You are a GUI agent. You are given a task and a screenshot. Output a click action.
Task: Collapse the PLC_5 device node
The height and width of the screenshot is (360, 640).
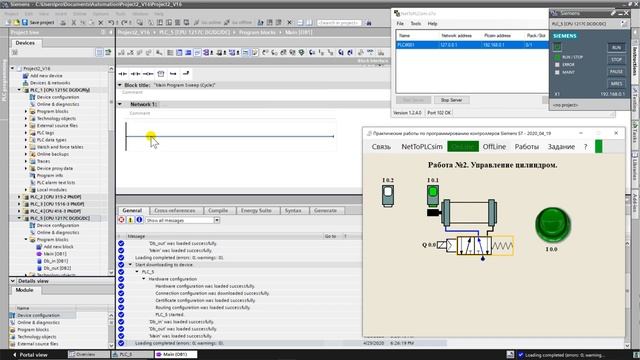(x=19, y=218)
